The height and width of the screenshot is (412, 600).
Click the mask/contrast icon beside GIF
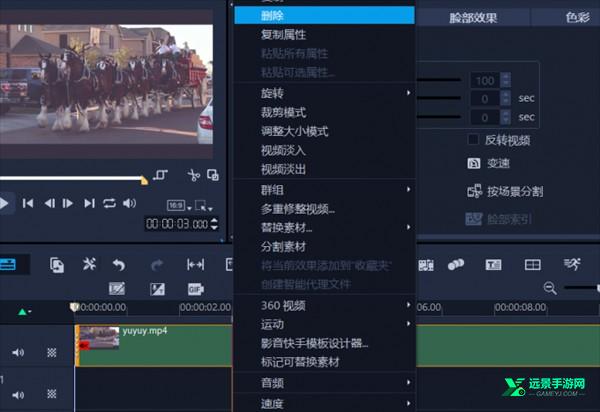pyautogui.click(x=157, y=289)
